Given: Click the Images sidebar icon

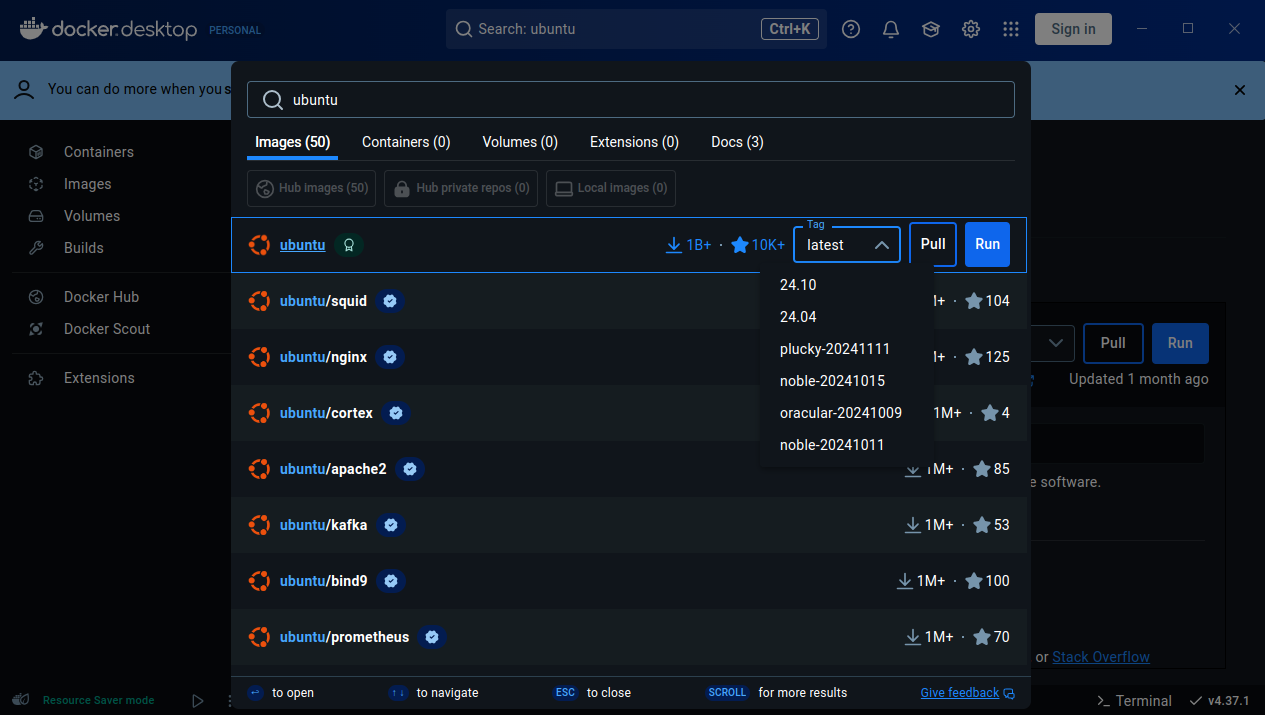Looking at the screenshot, I should coord(36,184).
